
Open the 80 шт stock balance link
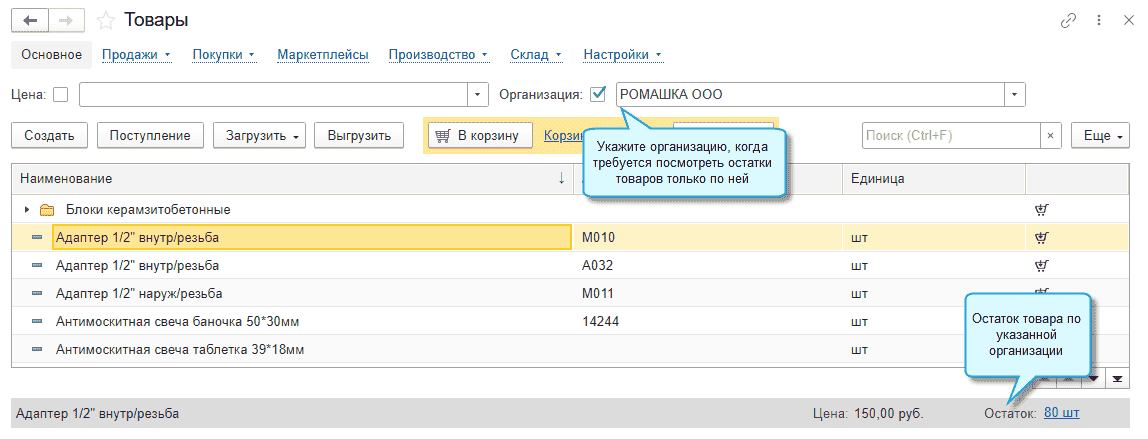pyautogui.click(x=1061, y=412)
